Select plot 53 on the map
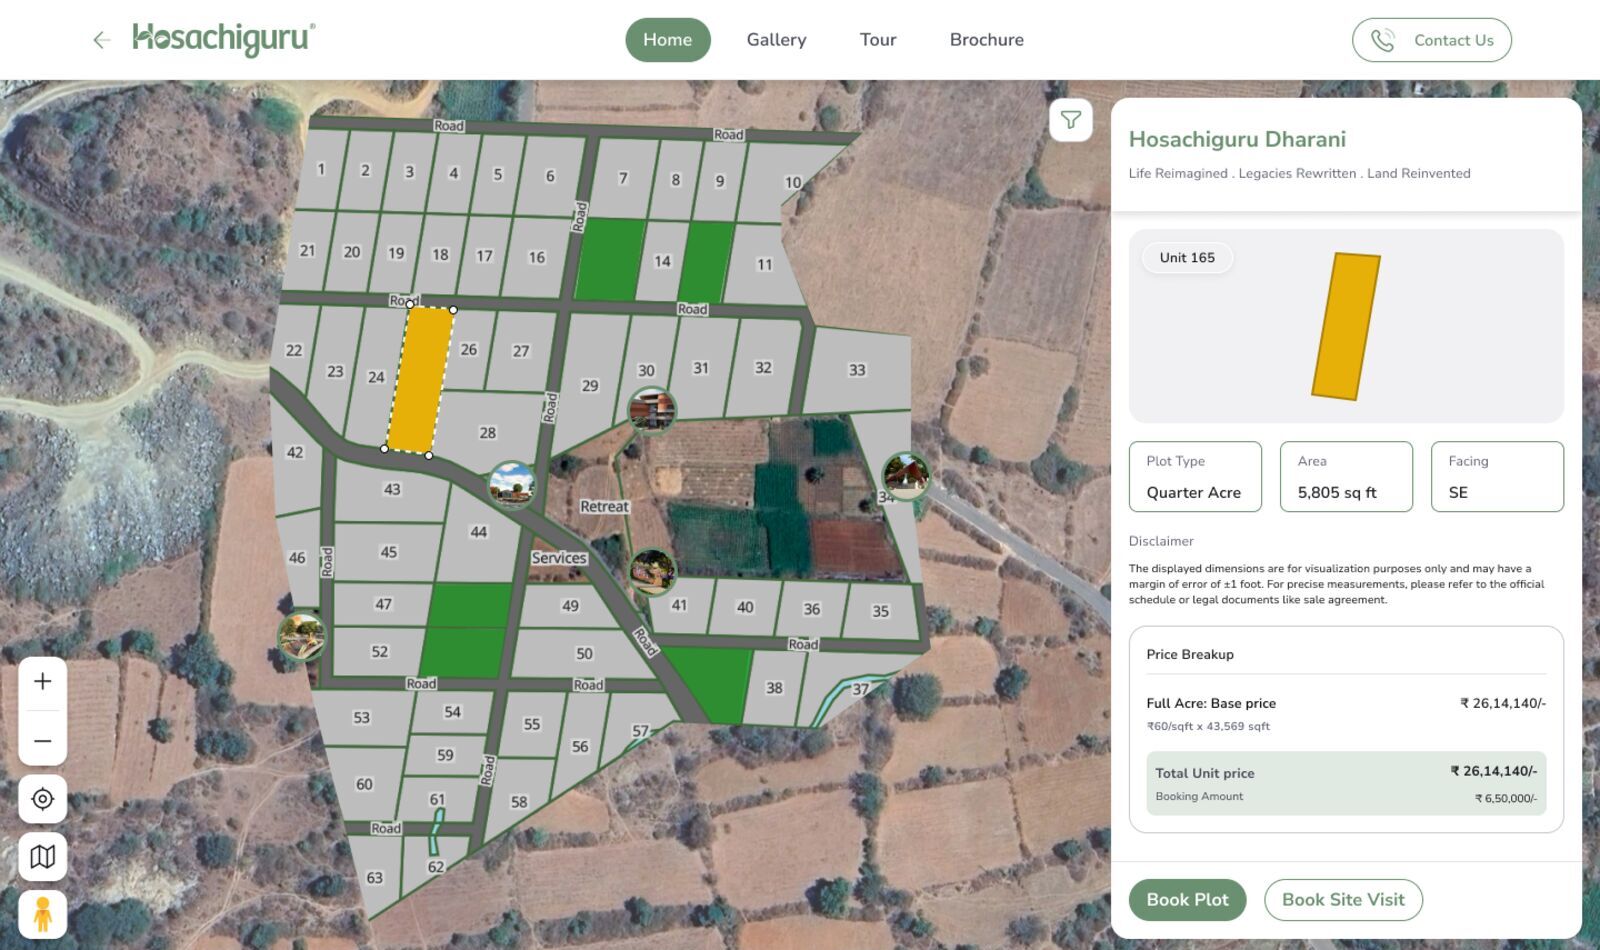1600x950 pixels. pos(361,718)
